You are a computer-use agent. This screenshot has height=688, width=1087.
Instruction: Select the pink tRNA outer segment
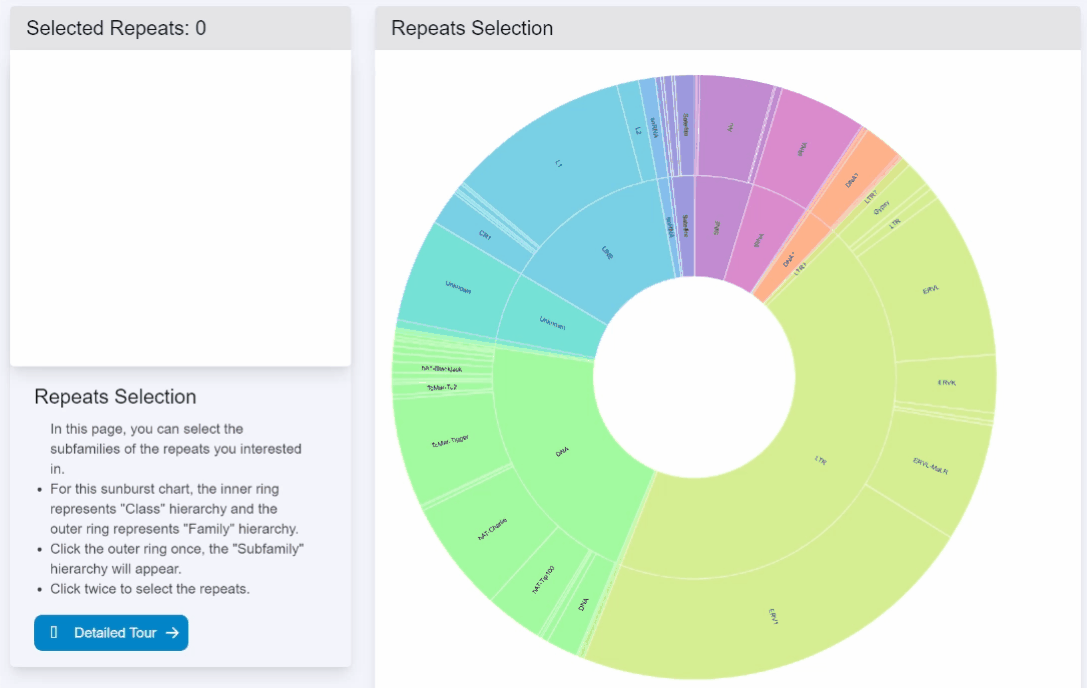[802, 149]
